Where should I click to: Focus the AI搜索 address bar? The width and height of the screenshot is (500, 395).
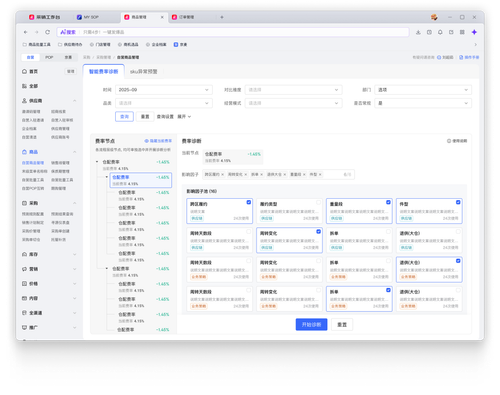(x=233, y=32)
